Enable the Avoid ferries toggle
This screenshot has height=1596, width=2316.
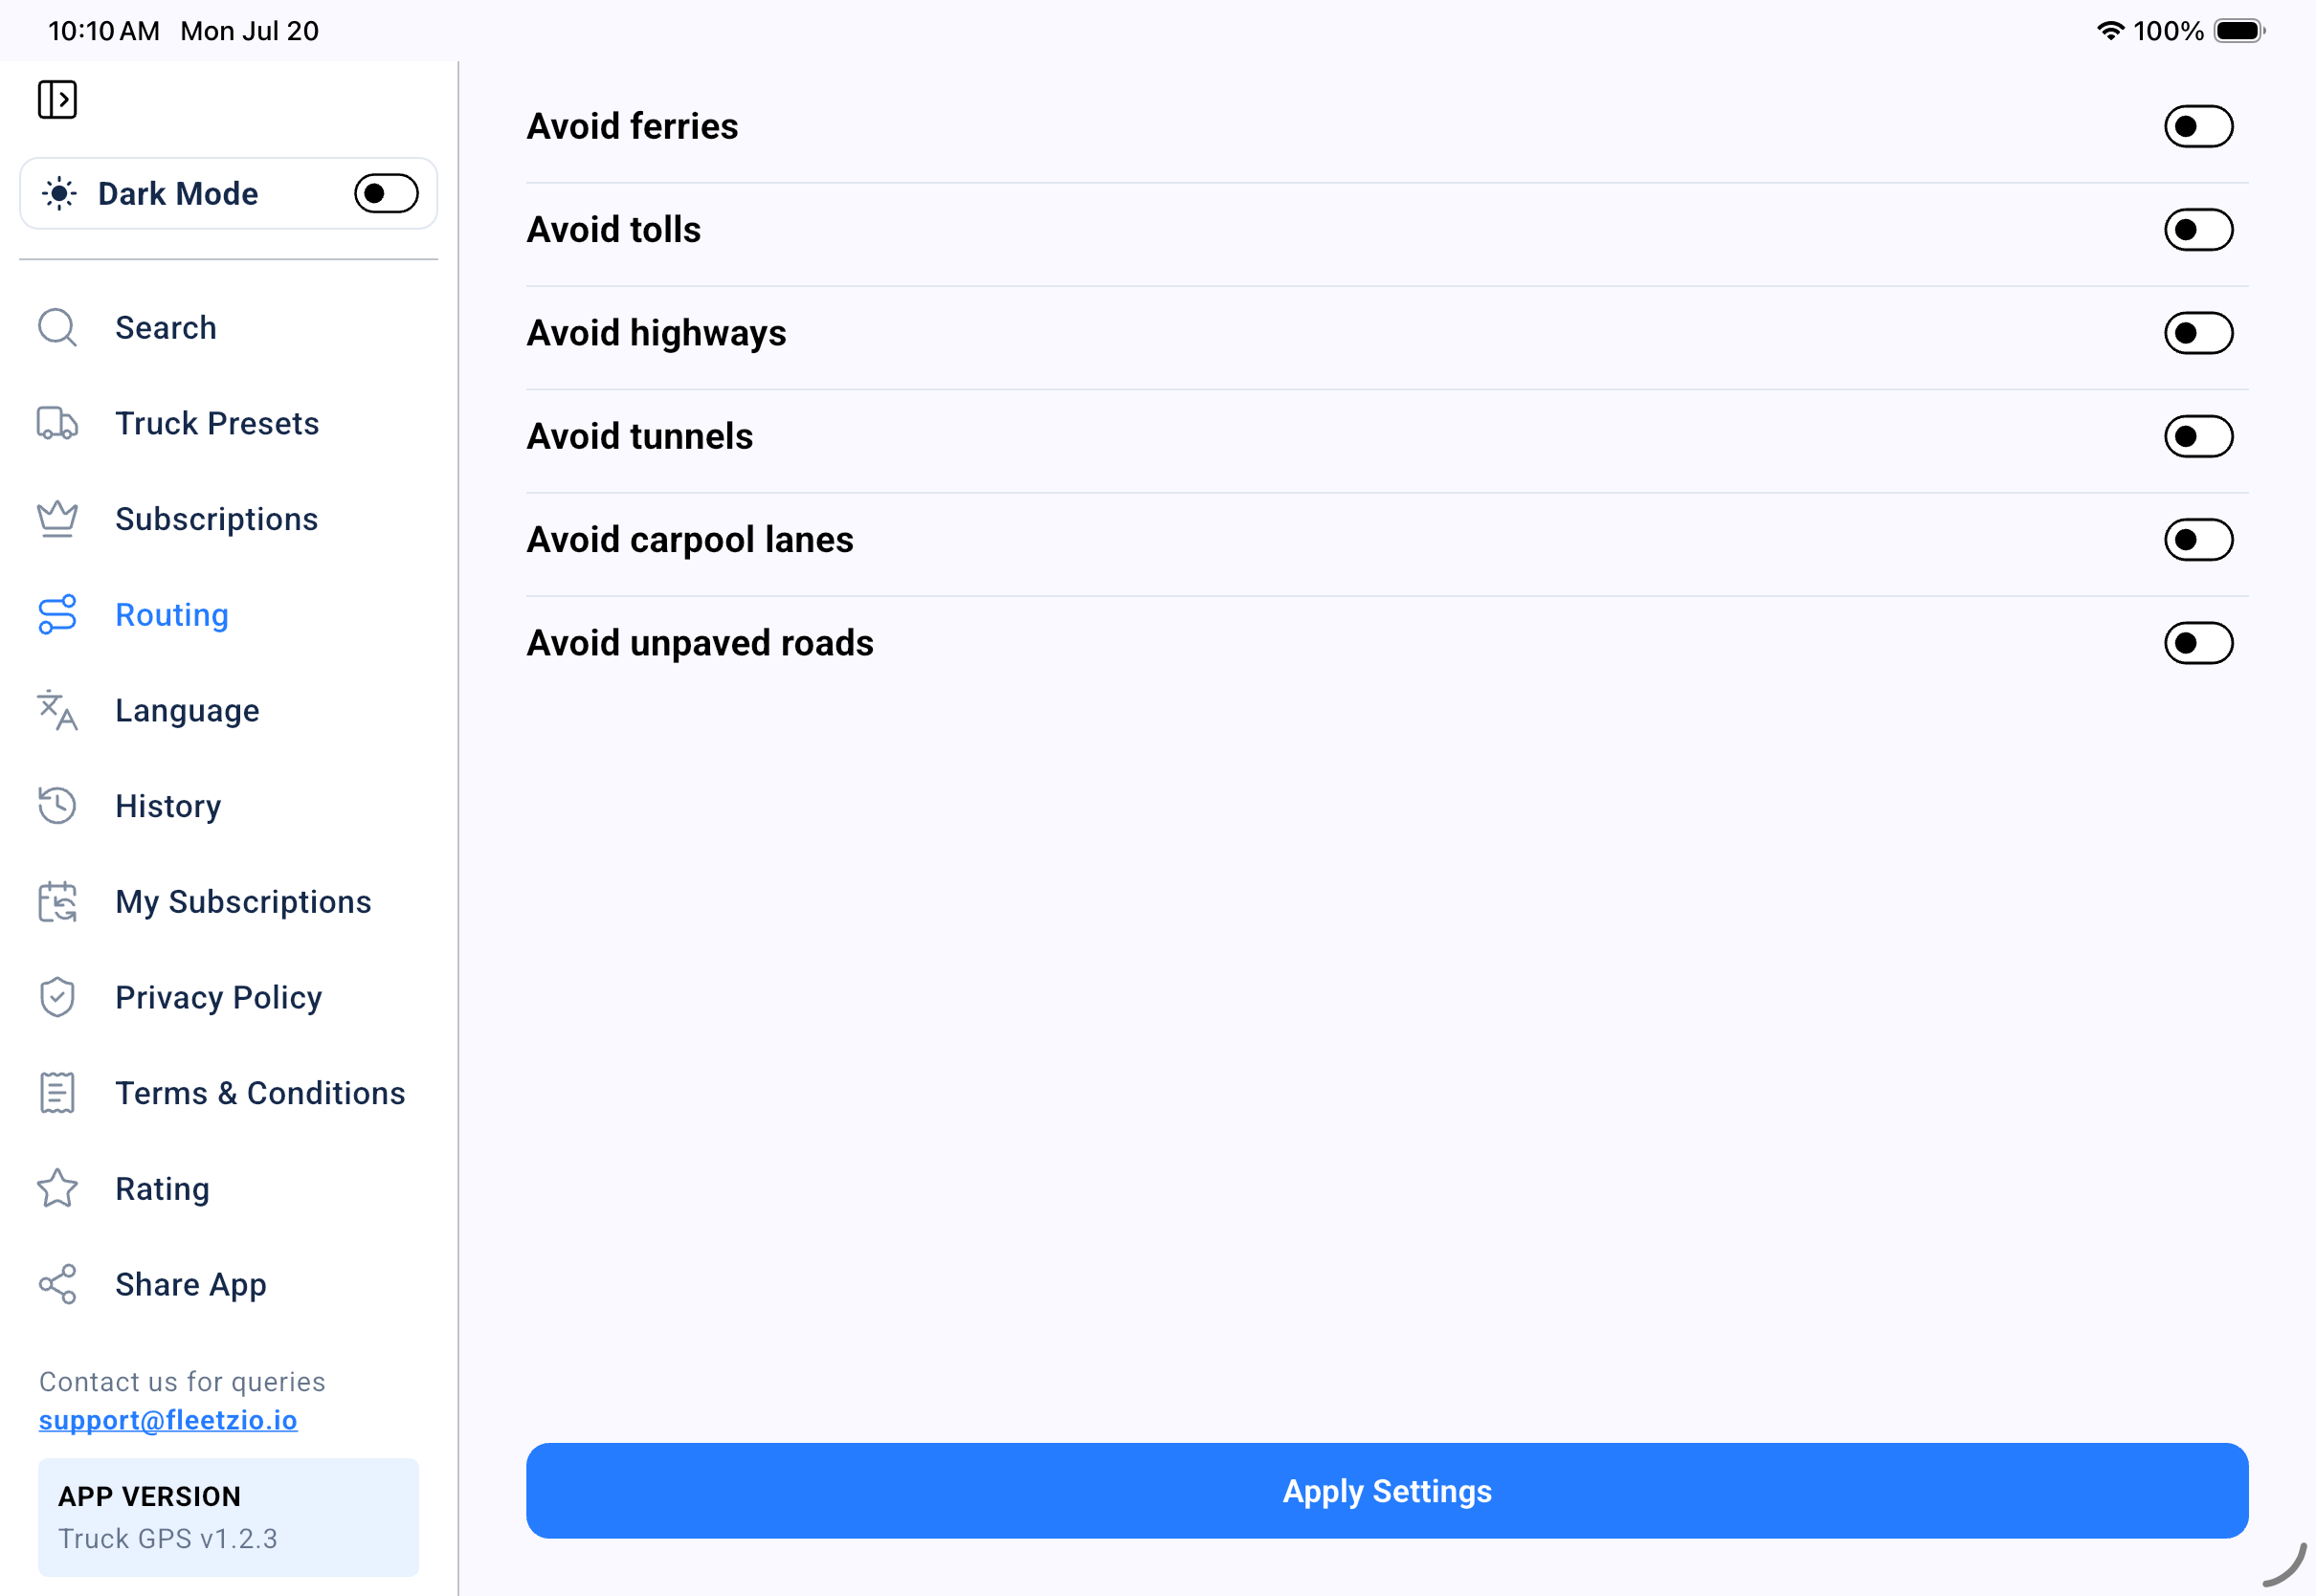2198,126
